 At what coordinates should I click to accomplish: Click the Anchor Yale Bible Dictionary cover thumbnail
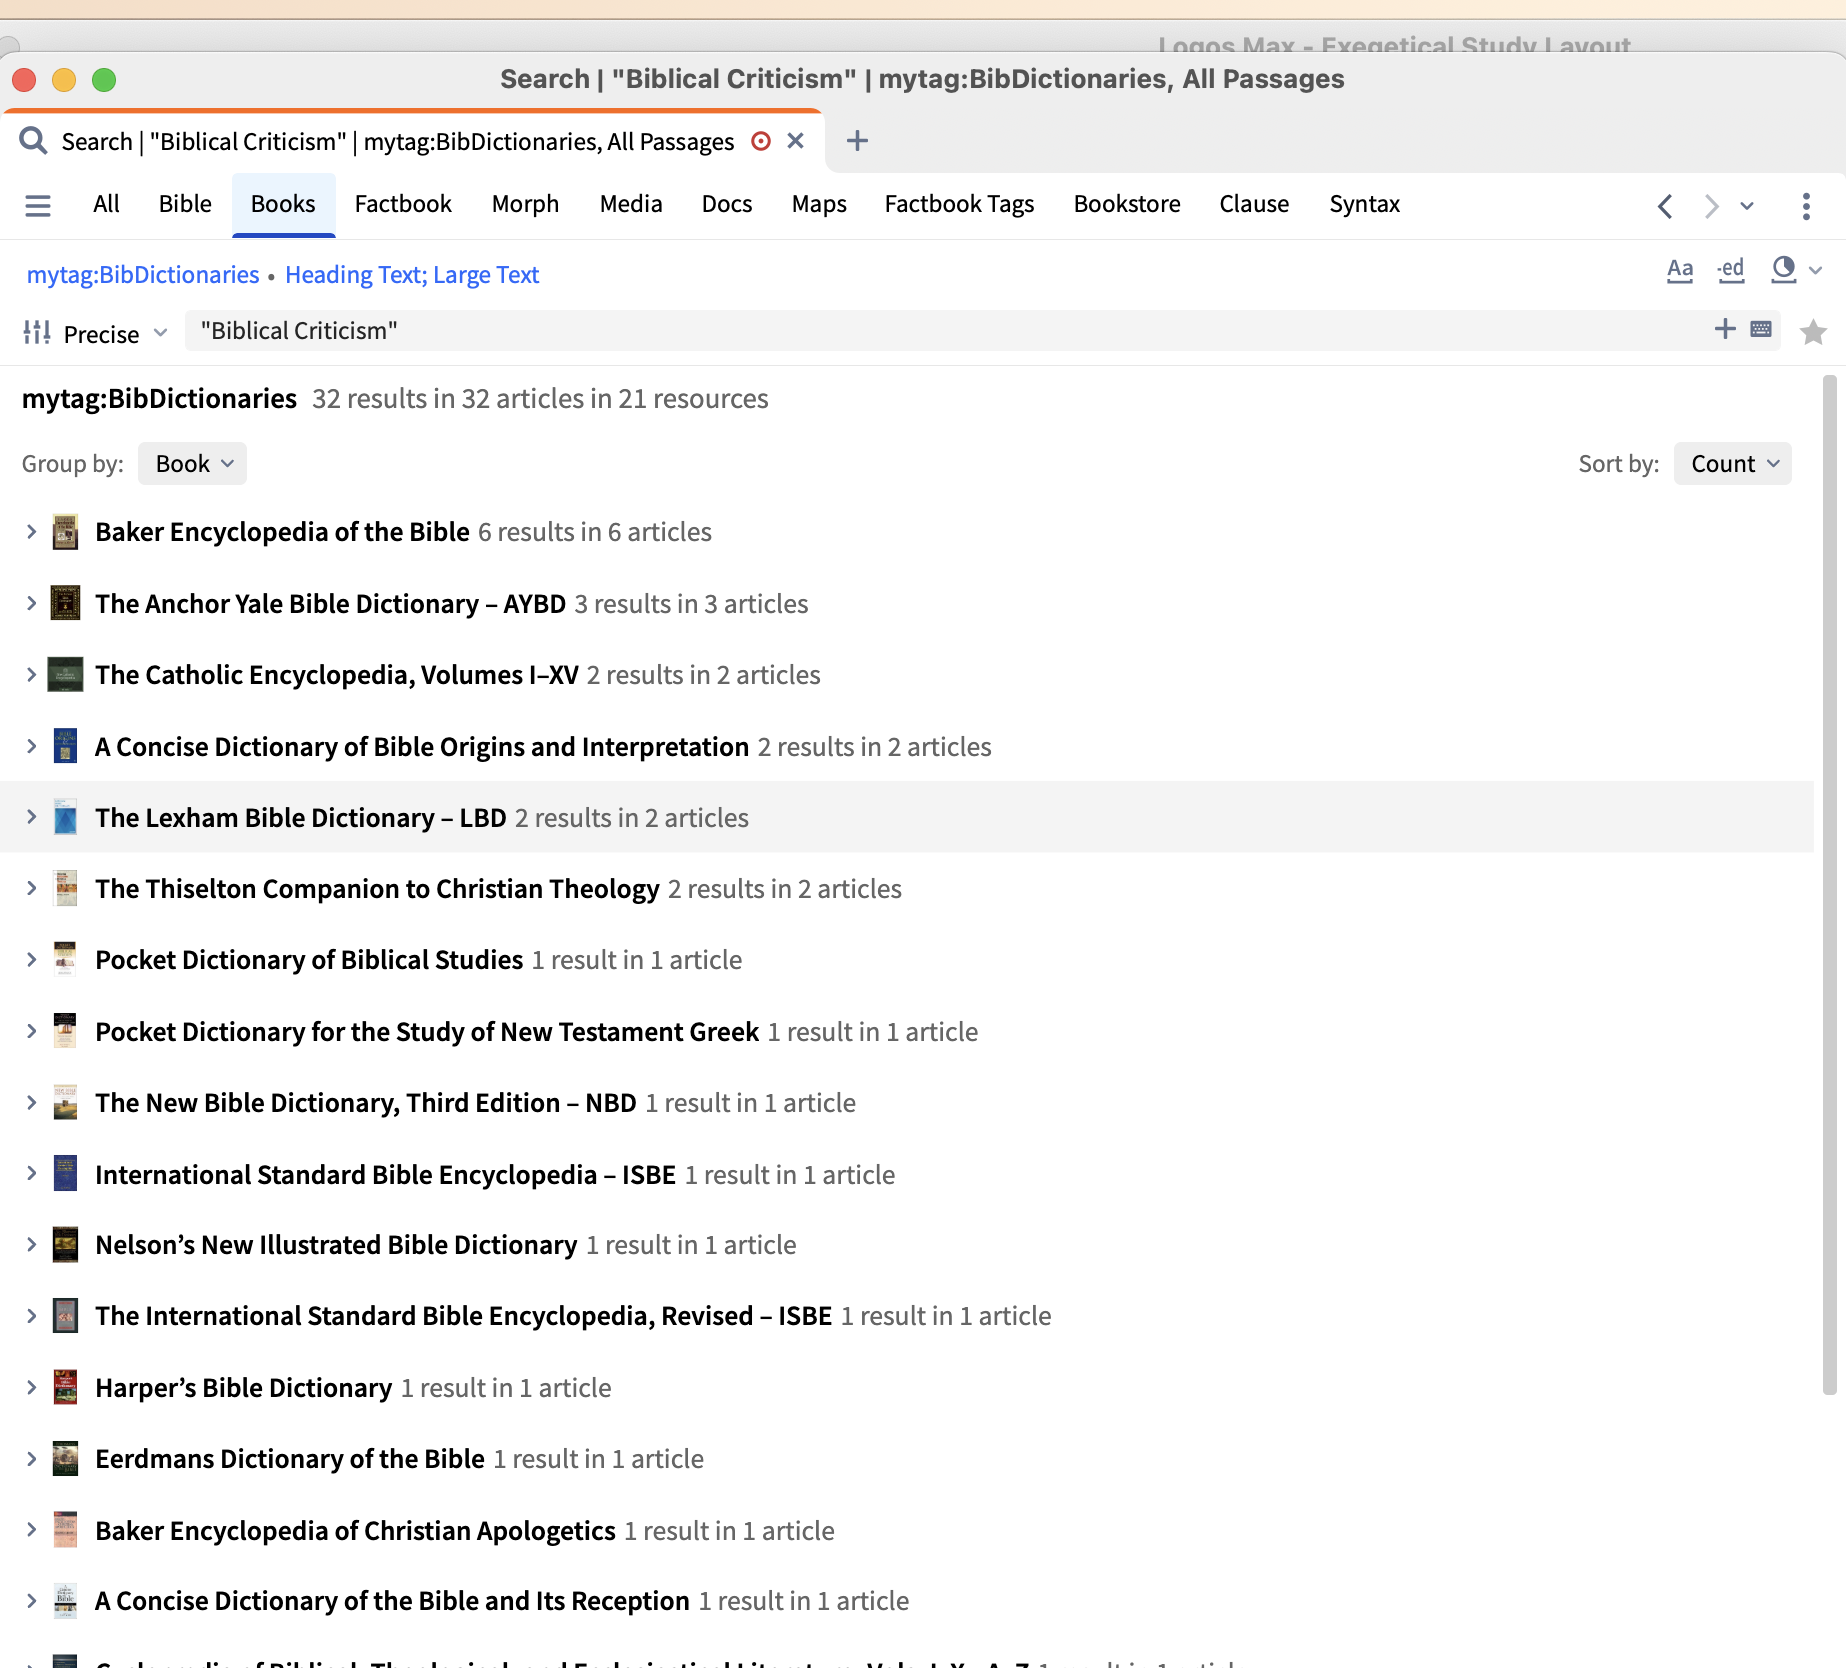(x=65, y=603)
